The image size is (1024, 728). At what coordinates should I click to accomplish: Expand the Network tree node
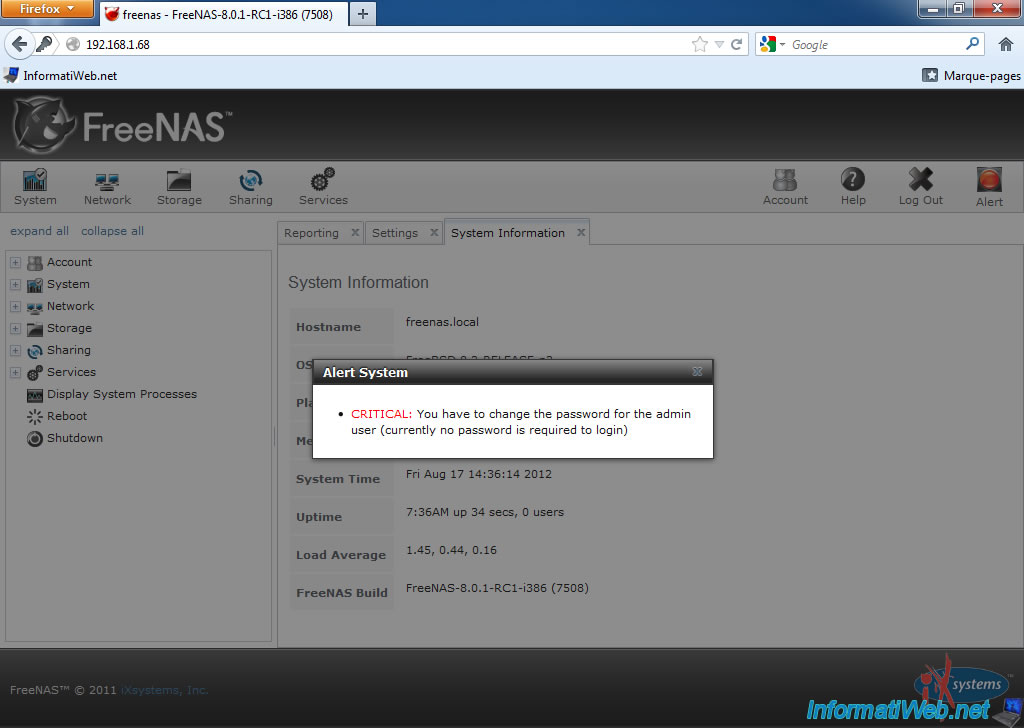tap(16, 307)
